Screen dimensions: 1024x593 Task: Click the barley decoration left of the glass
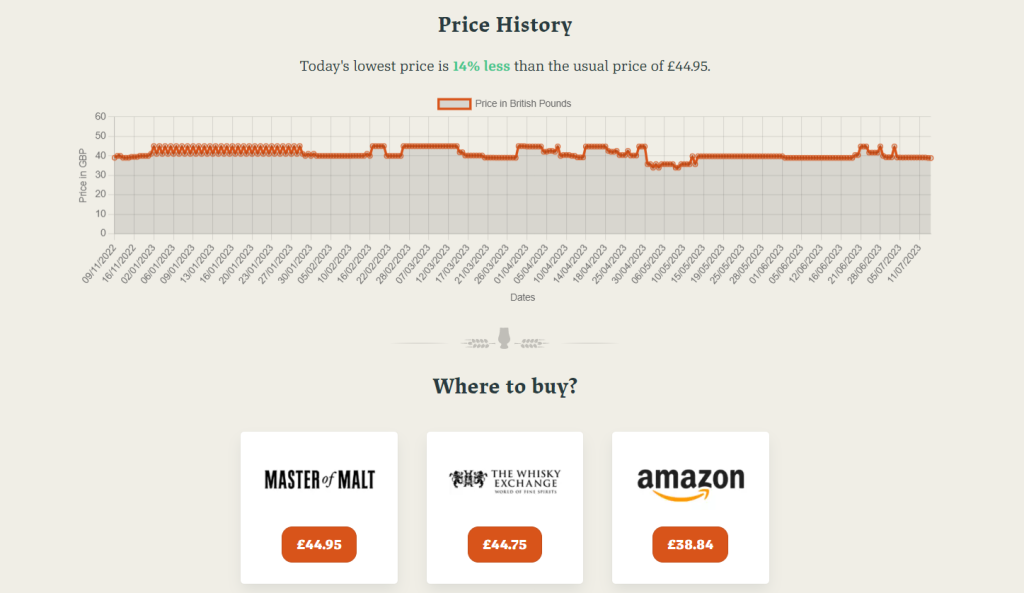coord(477,342)
